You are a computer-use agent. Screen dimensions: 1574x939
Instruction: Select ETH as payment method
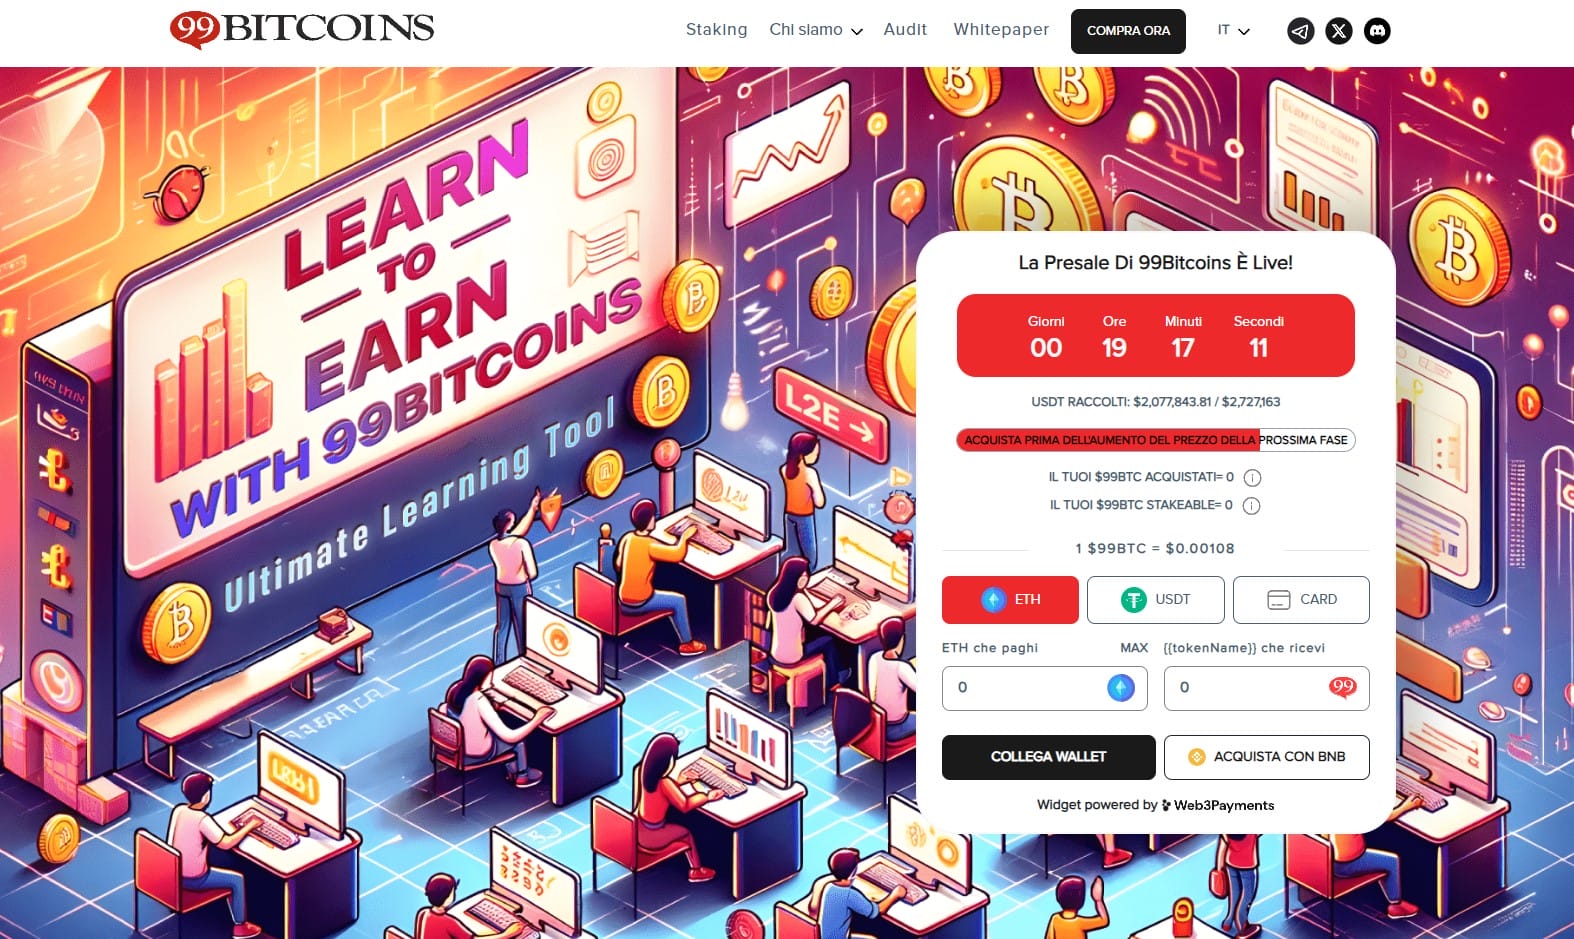[x=1010, y=600]
